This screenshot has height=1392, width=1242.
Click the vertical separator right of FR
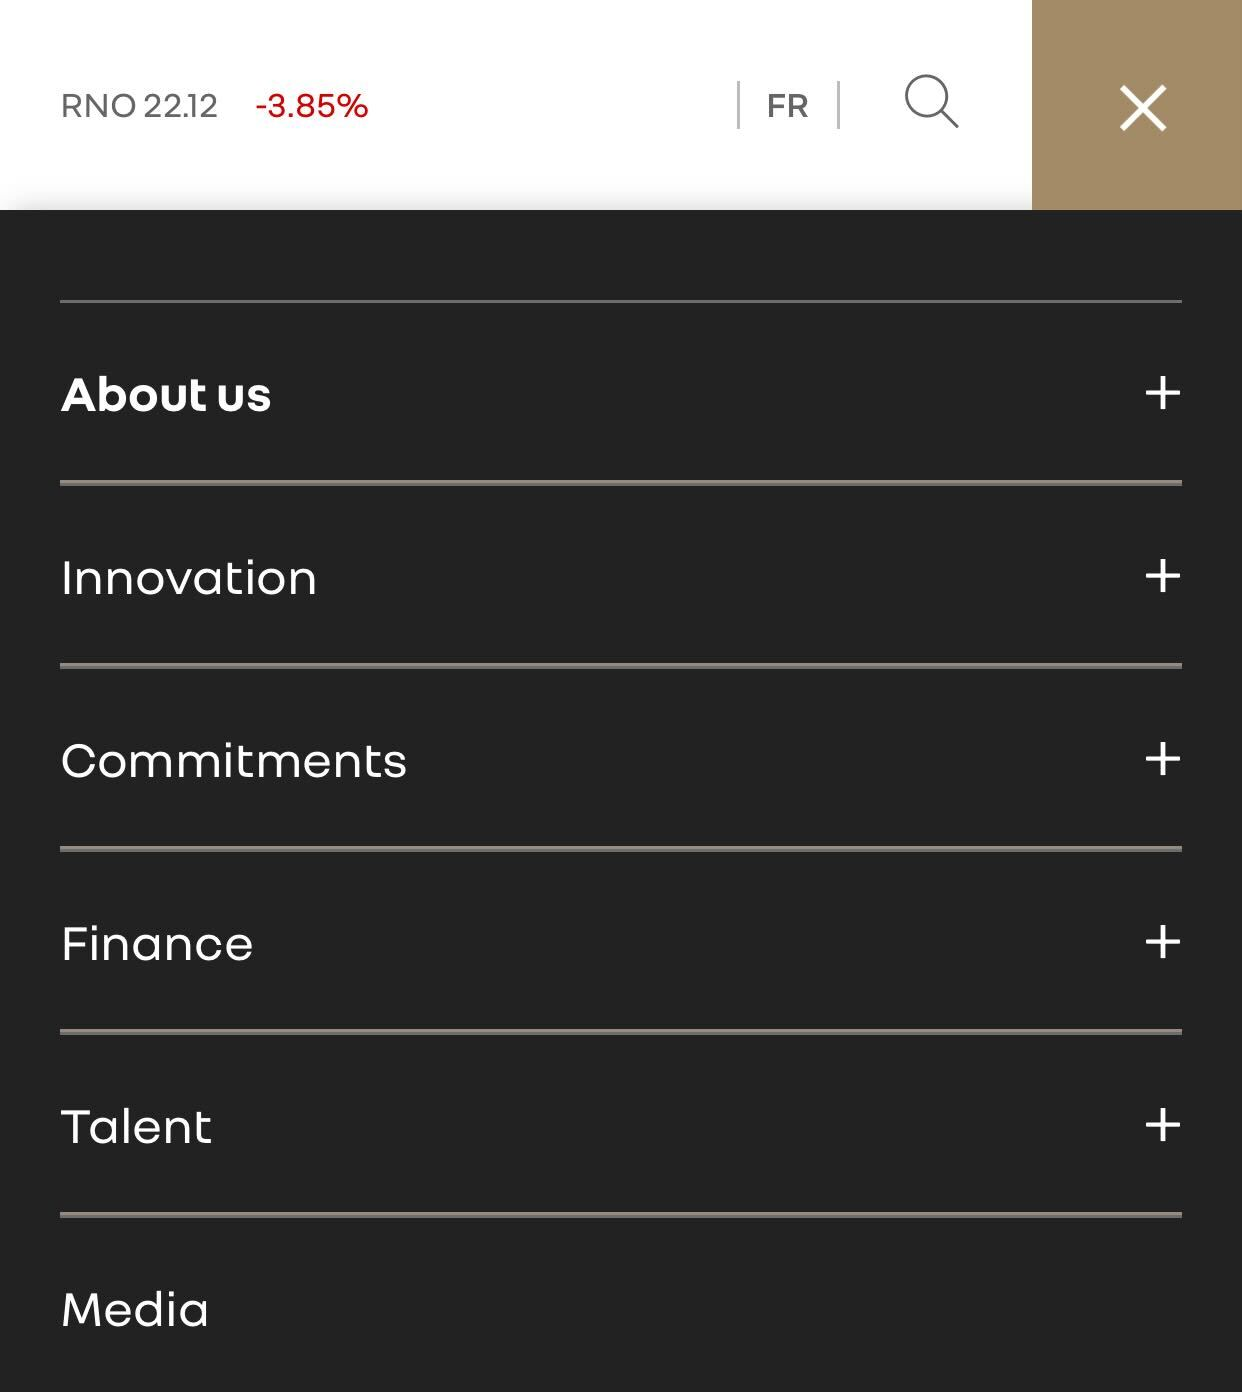tap(838, 105)
